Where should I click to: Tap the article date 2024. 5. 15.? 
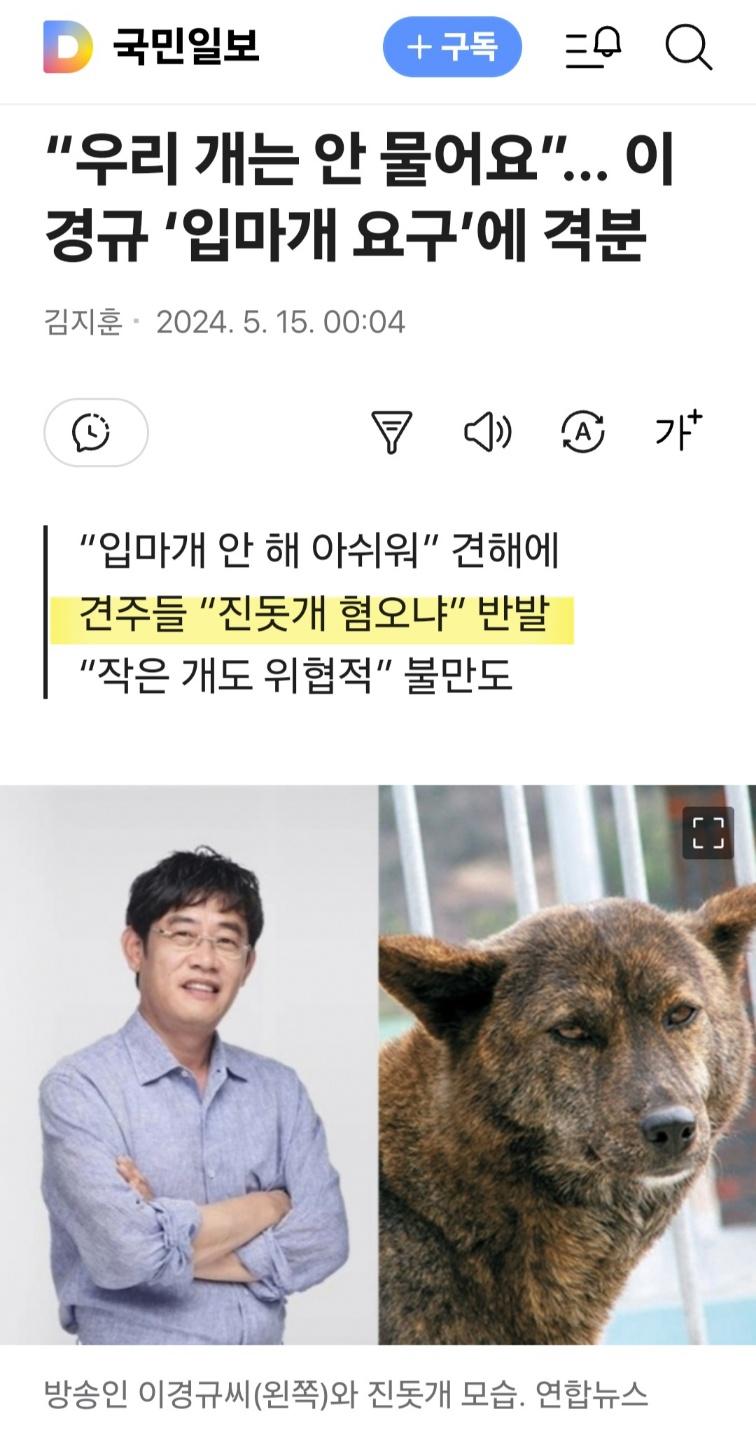click(x=236, y=322)
